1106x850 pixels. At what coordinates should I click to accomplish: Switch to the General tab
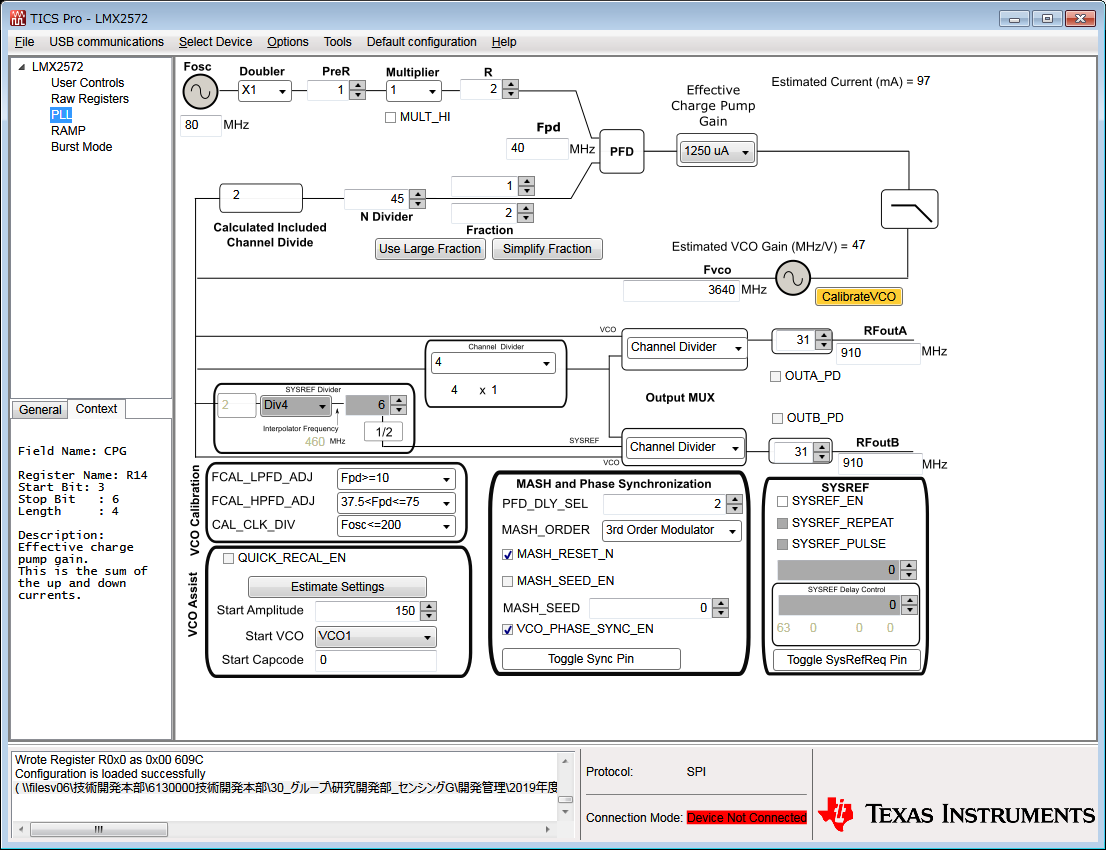[40, 410]
